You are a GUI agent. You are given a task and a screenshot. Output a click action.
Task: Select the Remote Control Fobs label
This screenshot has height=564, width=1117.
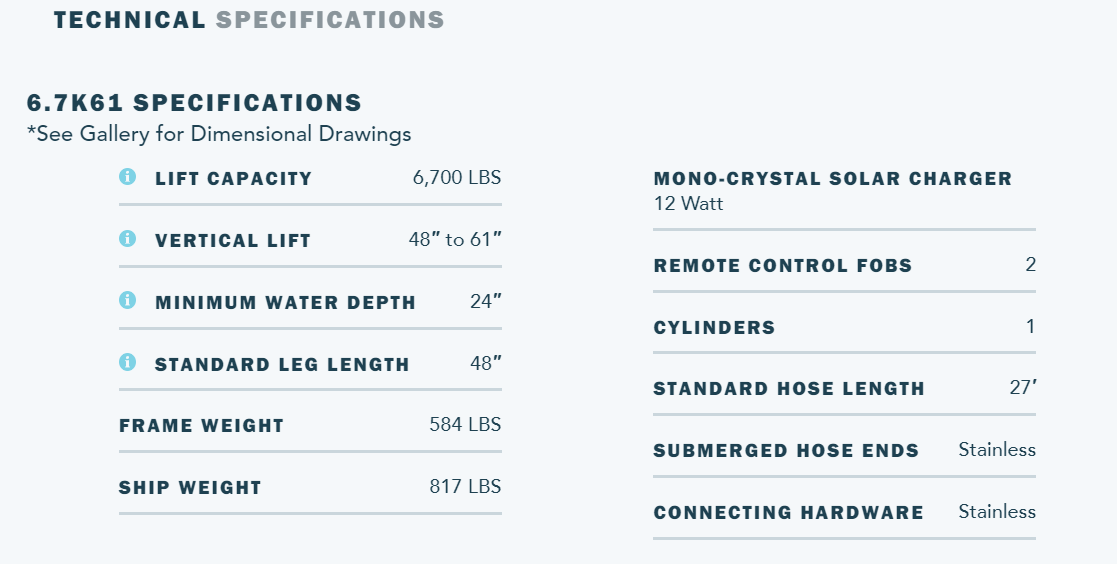point(782,266)
